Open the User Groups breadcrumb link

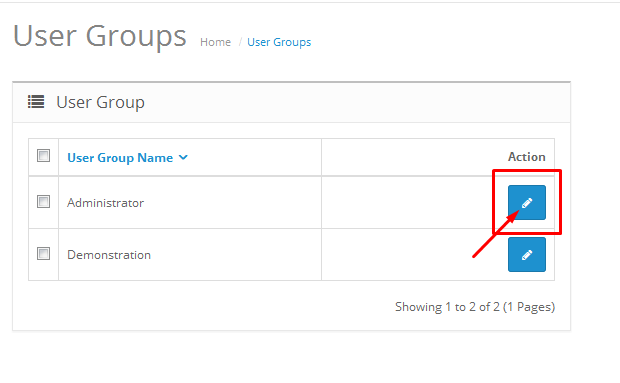279,42
